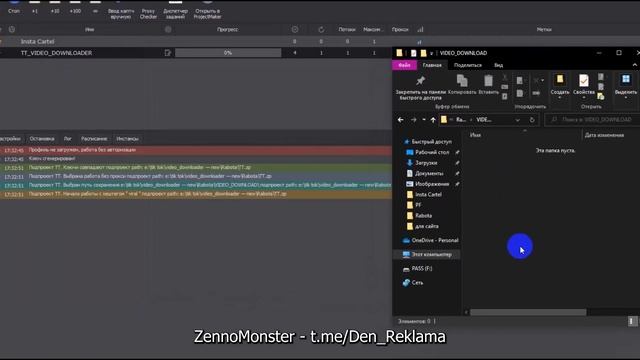This screenshot has height=360, width=640.
Task: Click the +100 attempts button
Action: coord(75,7)
